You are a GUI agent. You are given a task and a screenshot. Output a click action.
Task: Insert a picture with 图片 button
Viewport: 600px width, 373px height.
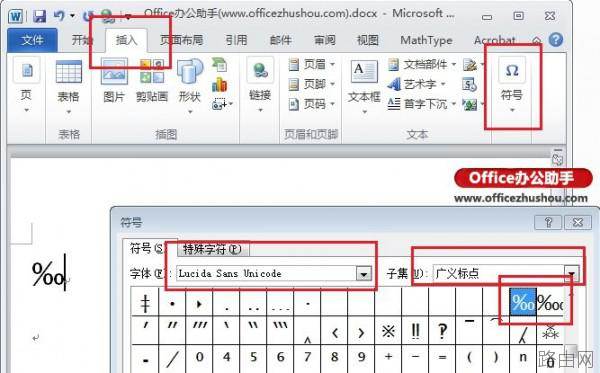click(114, 81)
